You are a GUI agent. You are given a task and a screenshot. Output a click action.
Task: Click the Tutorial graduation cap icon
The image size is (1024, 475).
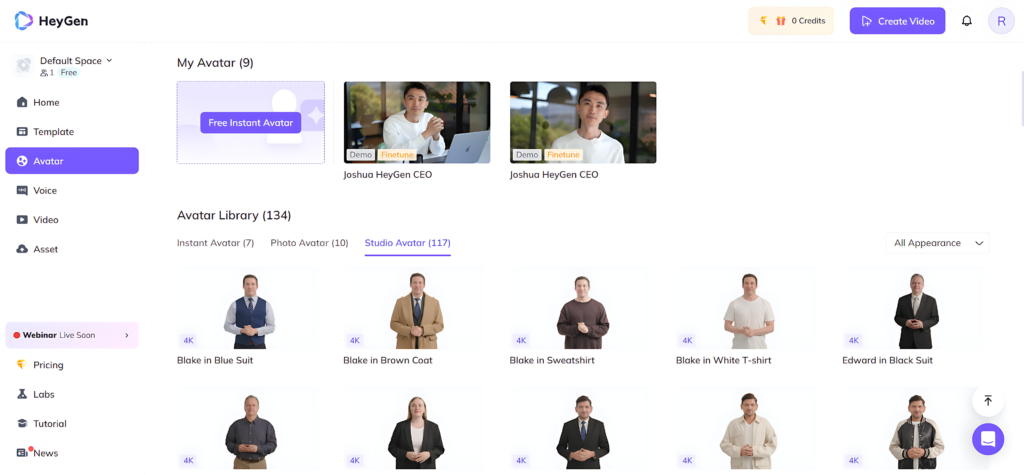click(x=22, y=423)
